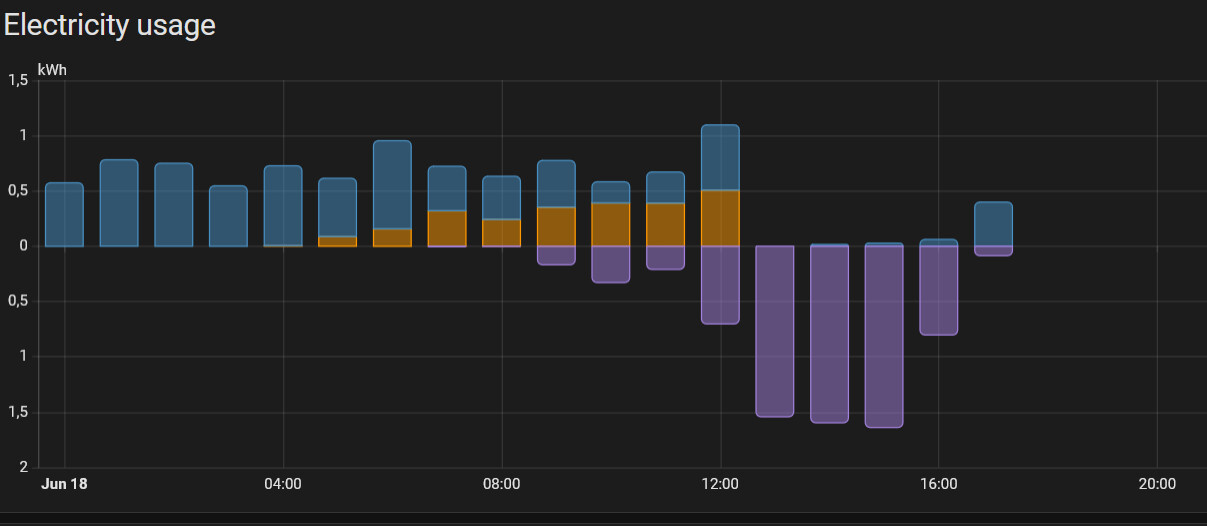
Task: Select the blue bar for the 03:00 hour
Action: click(228, 216)
